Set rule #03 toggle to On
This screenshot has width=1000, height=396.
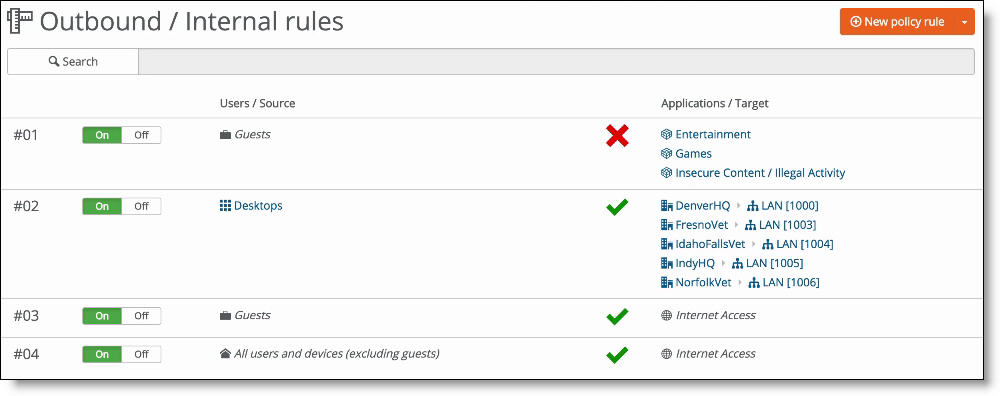102,316
